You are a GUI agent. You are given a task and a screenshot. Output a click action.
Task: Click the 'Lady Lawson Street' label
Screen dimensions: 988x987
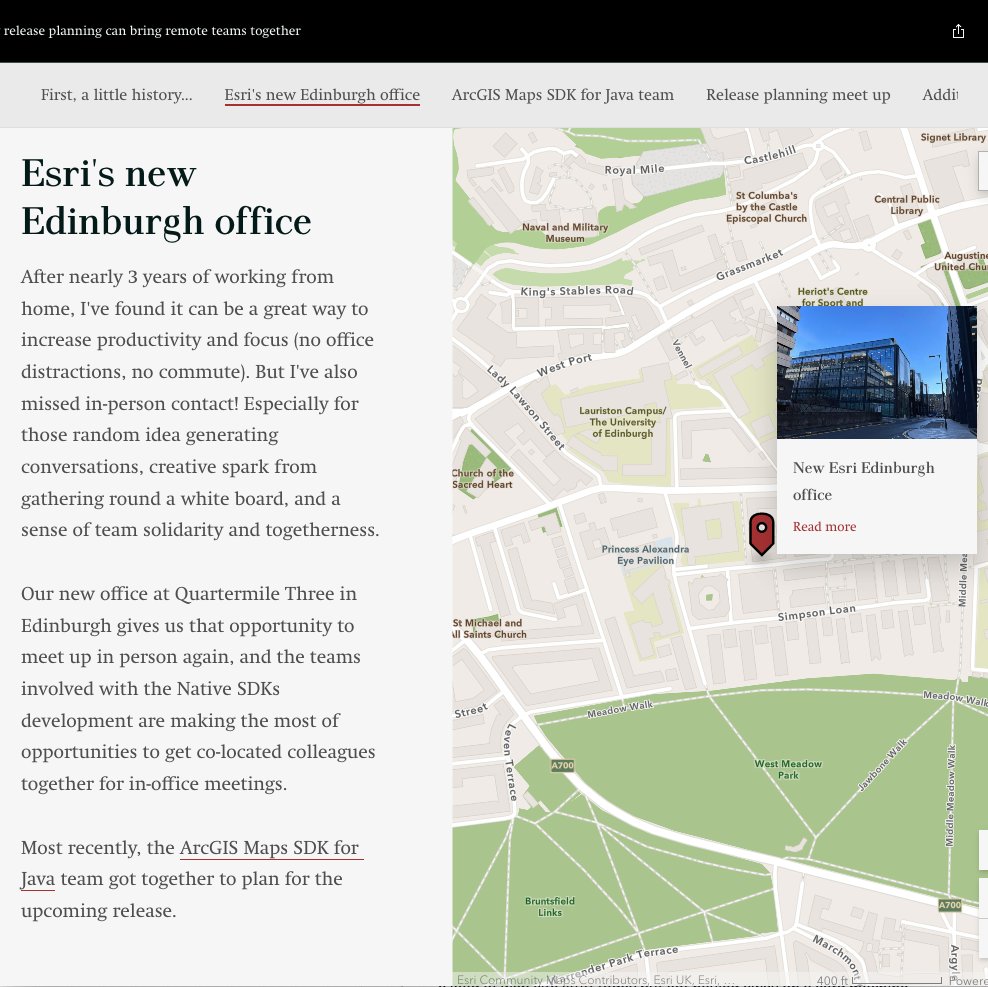click(x=526, y=407)
